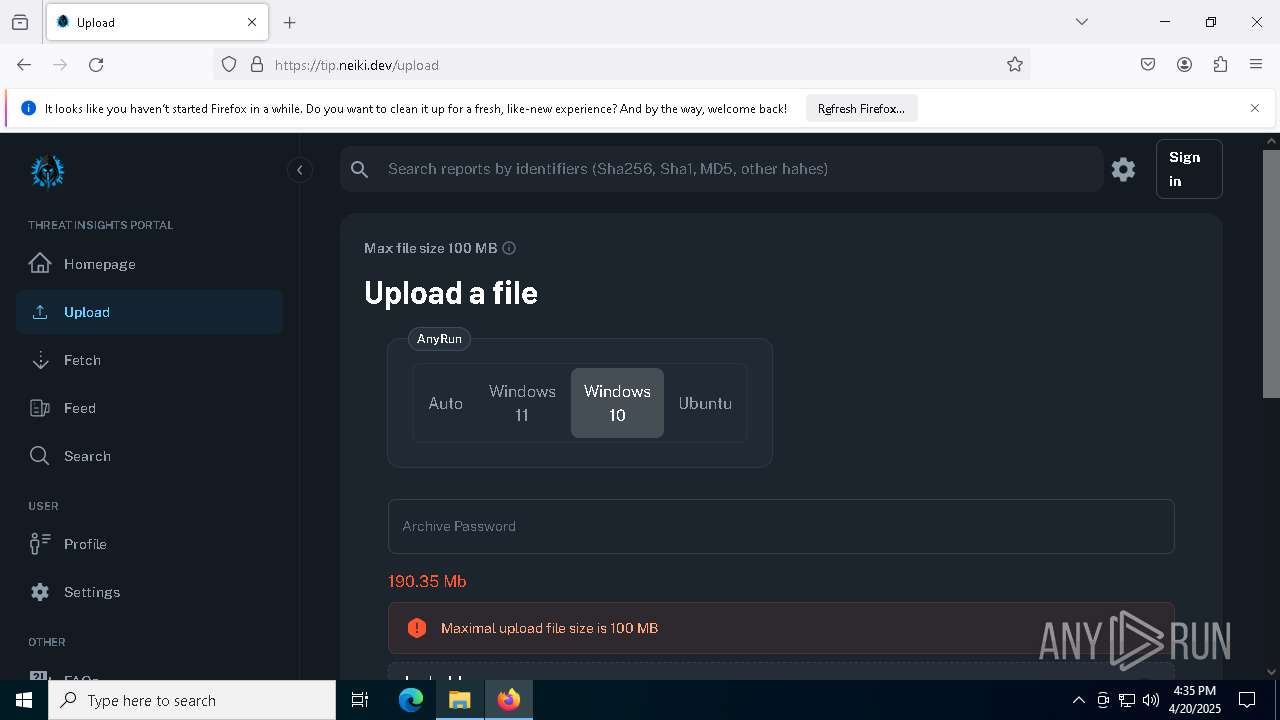
Task: Click the Firefox taskbar icon
Action: 509,700
